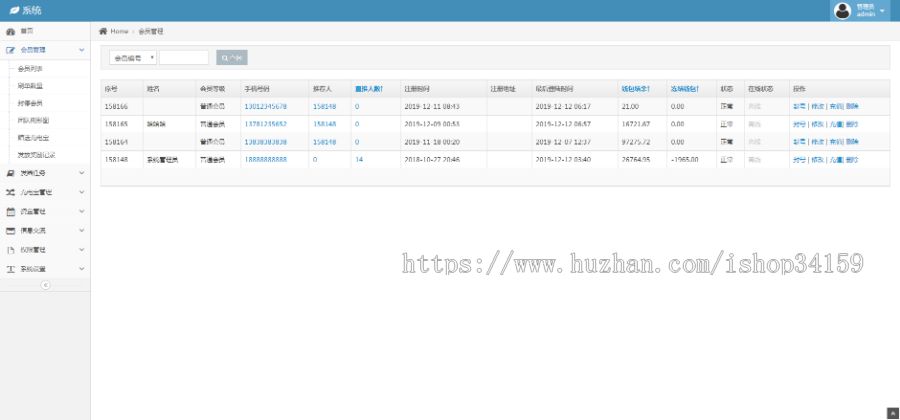
Task: Click ID cell 158164
Action: [116, 142]
